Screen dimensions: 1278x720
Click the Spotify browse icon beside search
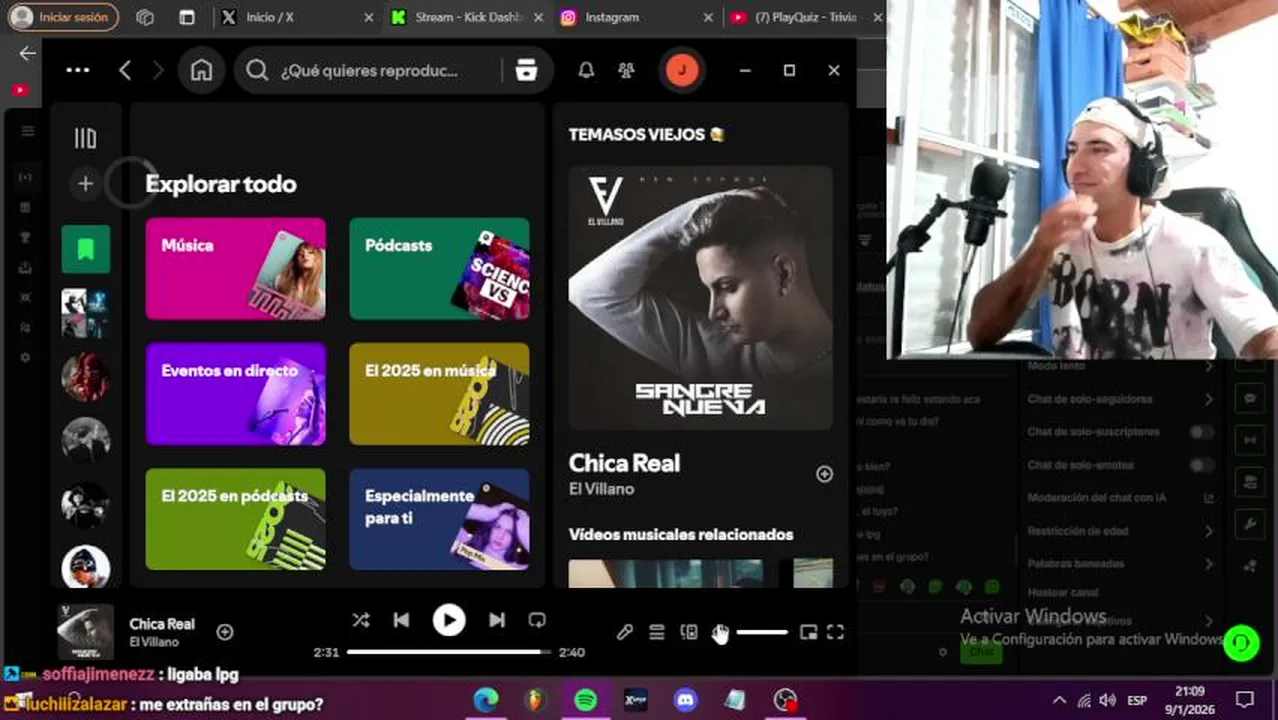[526, 70]
